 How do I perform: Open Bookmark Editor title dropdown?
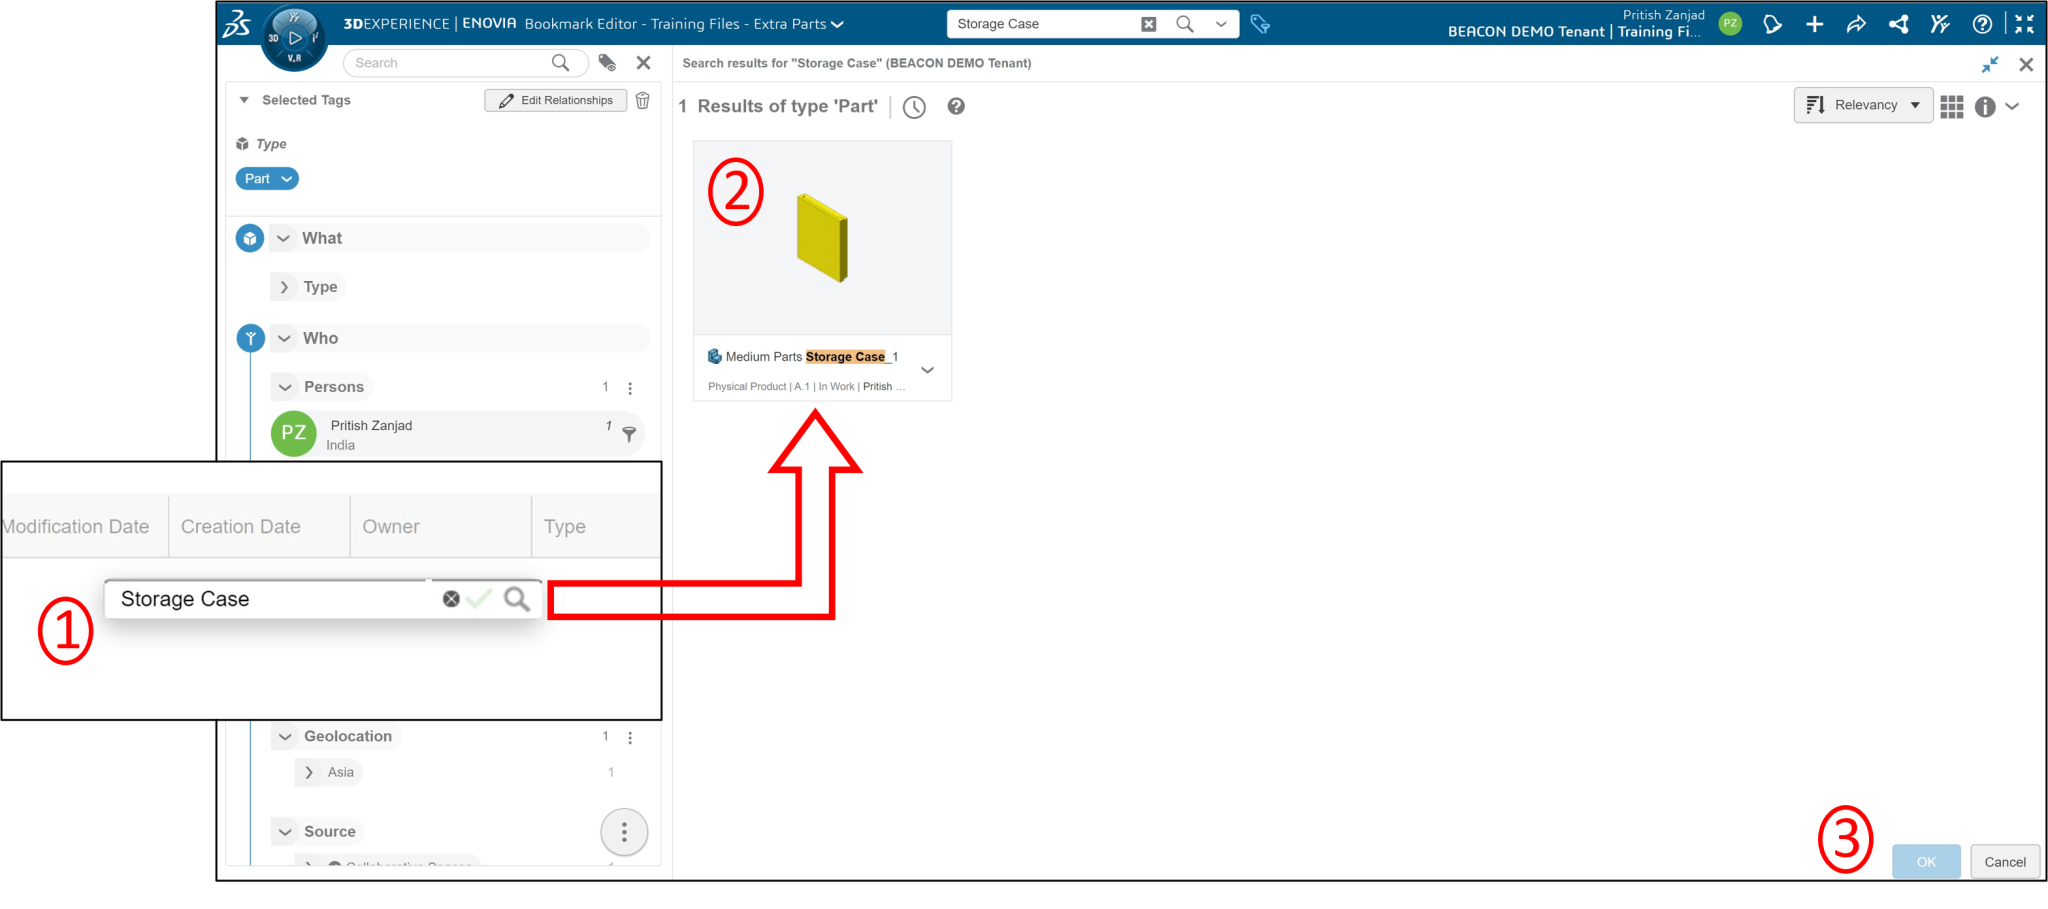837,24
